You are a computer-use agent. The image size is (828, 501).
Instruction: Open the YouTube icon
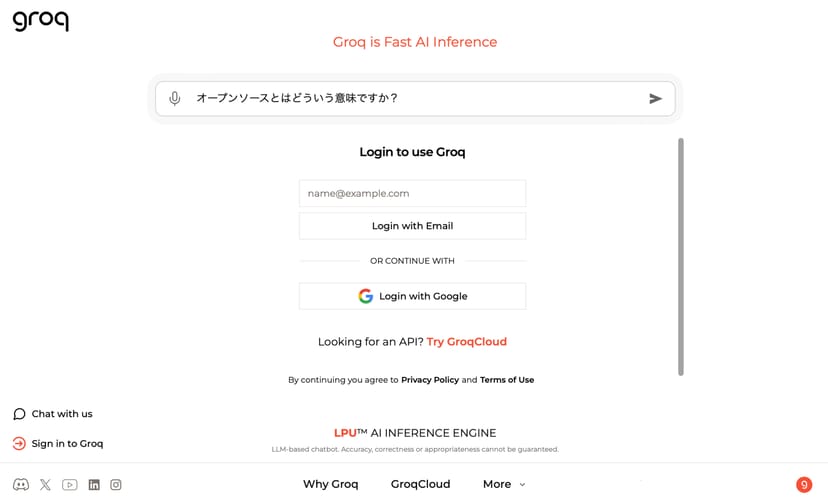69,485
